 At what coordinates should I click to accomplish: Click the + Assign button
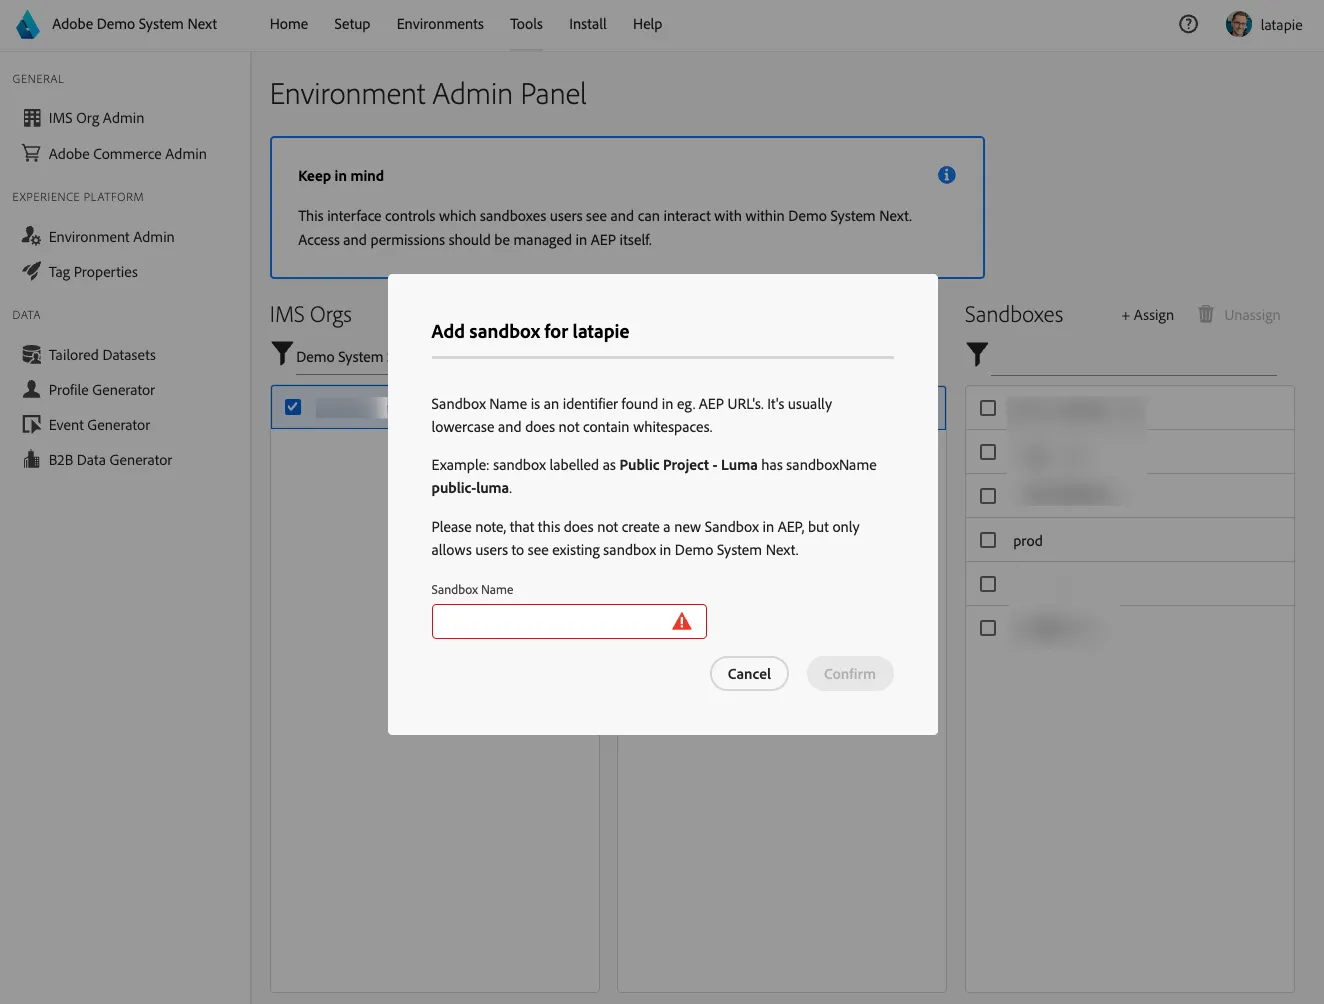(1147, 315)
